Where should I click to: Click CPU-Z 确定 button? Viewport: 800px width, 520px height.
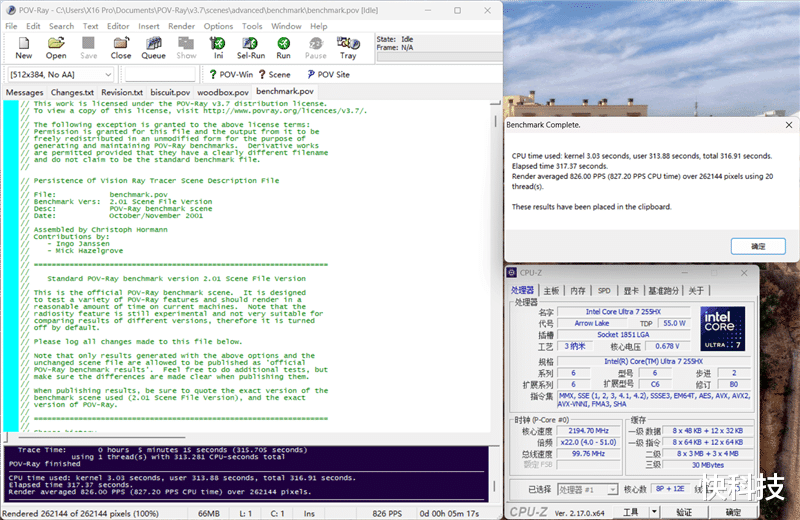click(733, 511)
